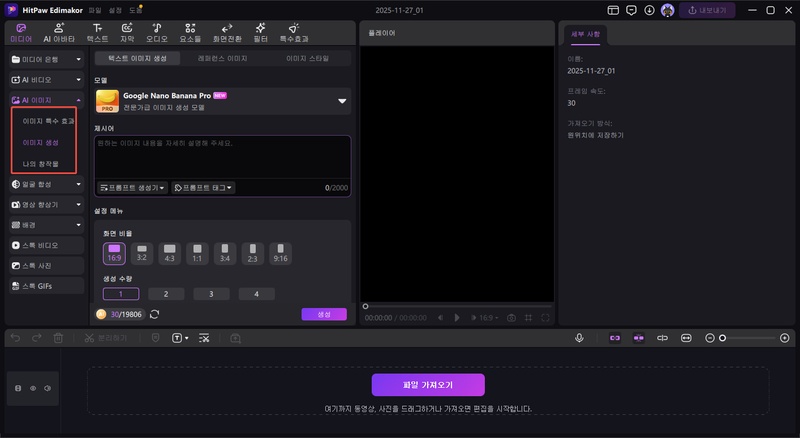This screenshot has height=438, width=800.
Task: Open the 미디어 media tab
Action: (21, 33)
